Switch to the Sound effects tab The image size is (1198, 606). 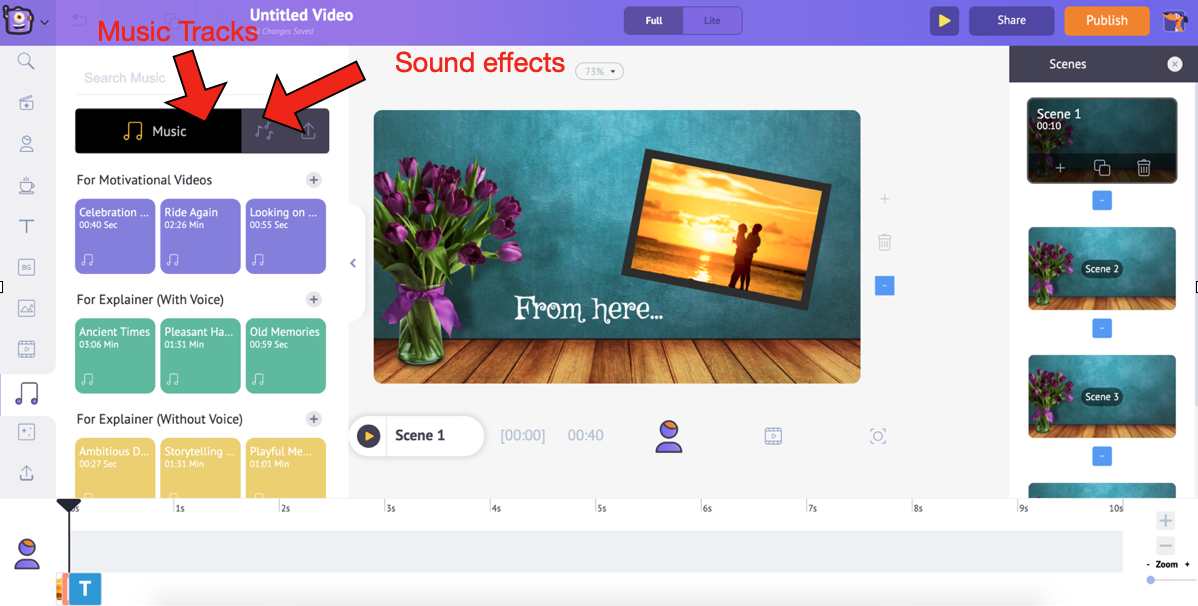[x=264, y=131]
